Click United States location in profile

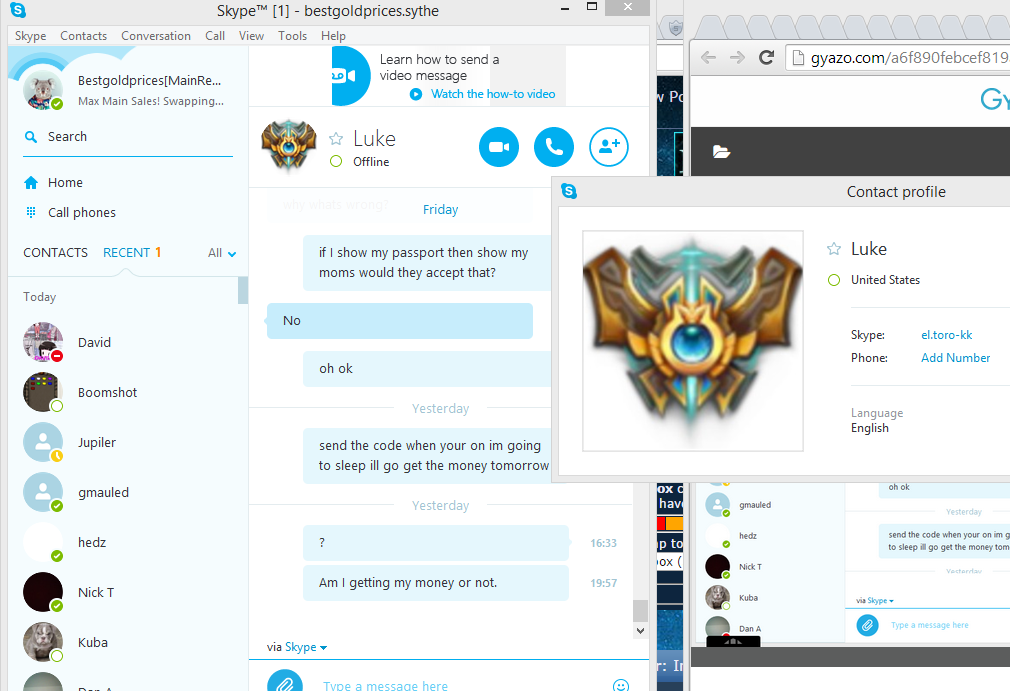pos(885,280)
